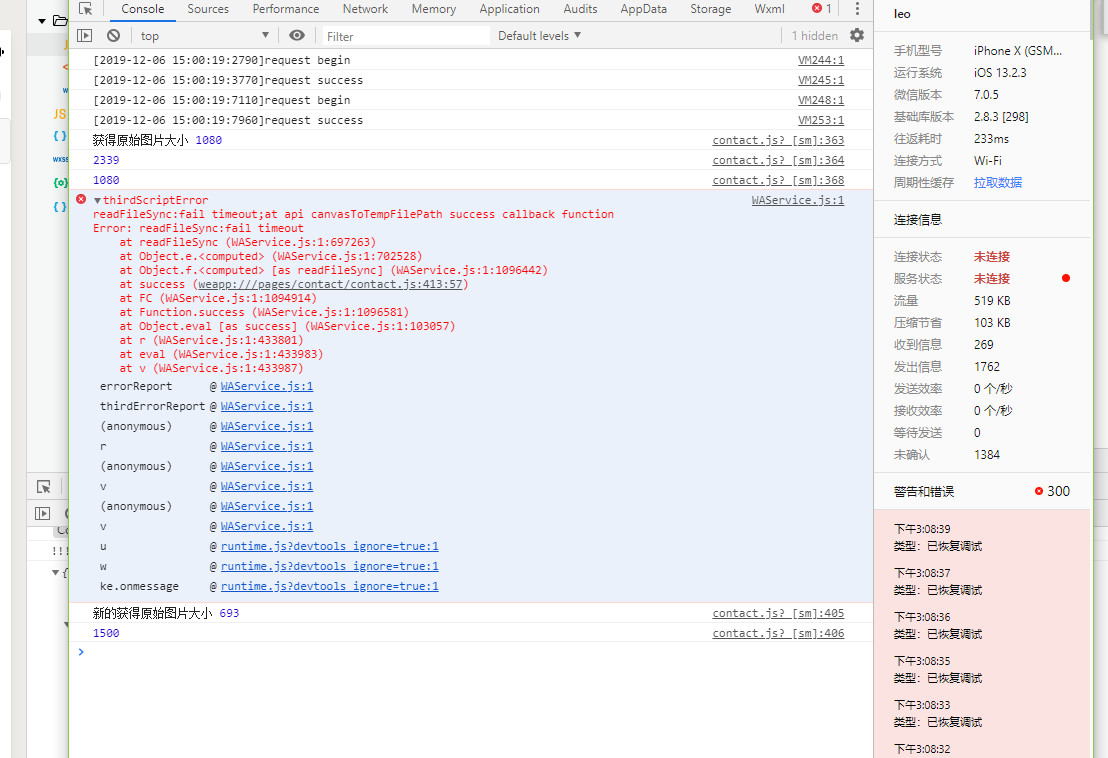The image size is (1108, 758).
Task: Open source link VM248:1
Action: click(x=821, y=100)
